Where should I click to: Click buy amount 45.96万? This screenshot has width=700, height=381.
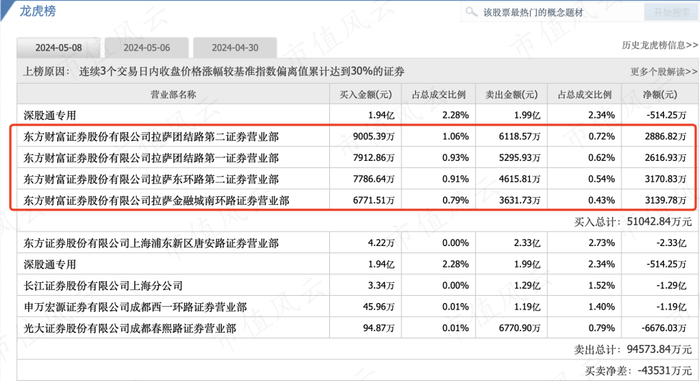379,307
